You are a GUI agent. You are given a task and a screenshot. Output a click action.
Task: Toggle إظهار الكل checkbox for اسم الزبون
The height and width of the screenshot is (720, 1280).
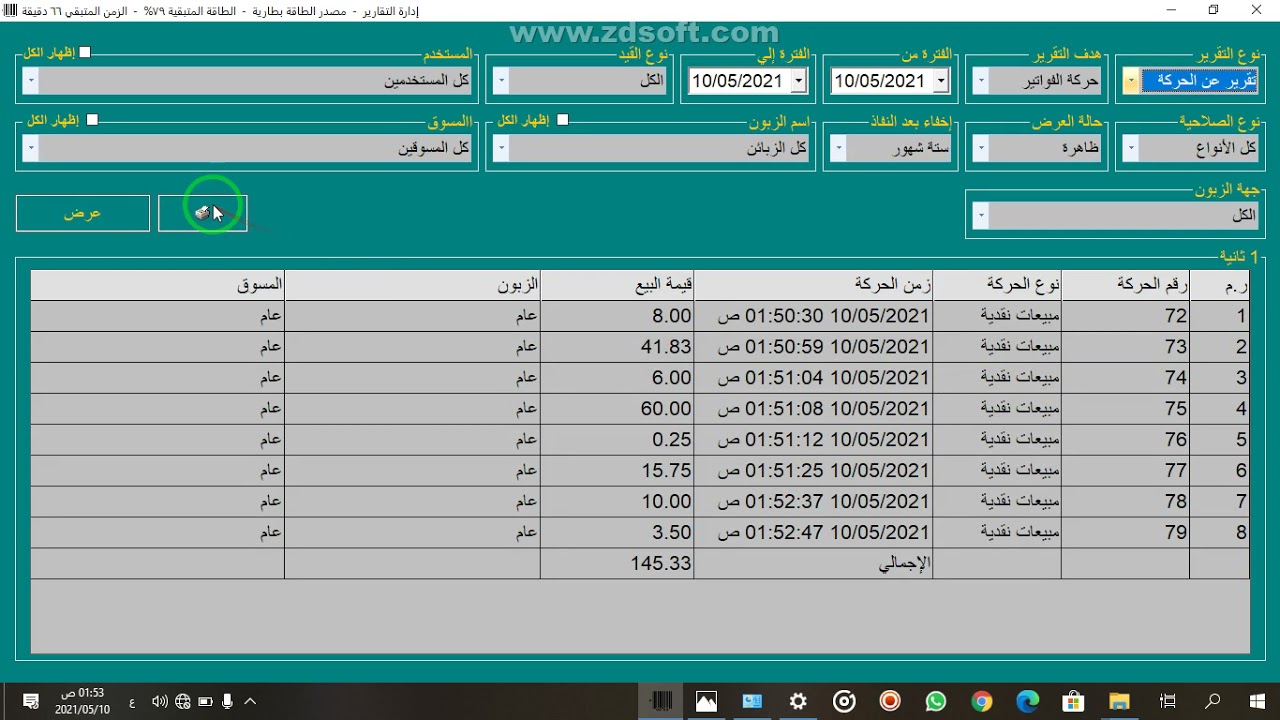(562, 120)
